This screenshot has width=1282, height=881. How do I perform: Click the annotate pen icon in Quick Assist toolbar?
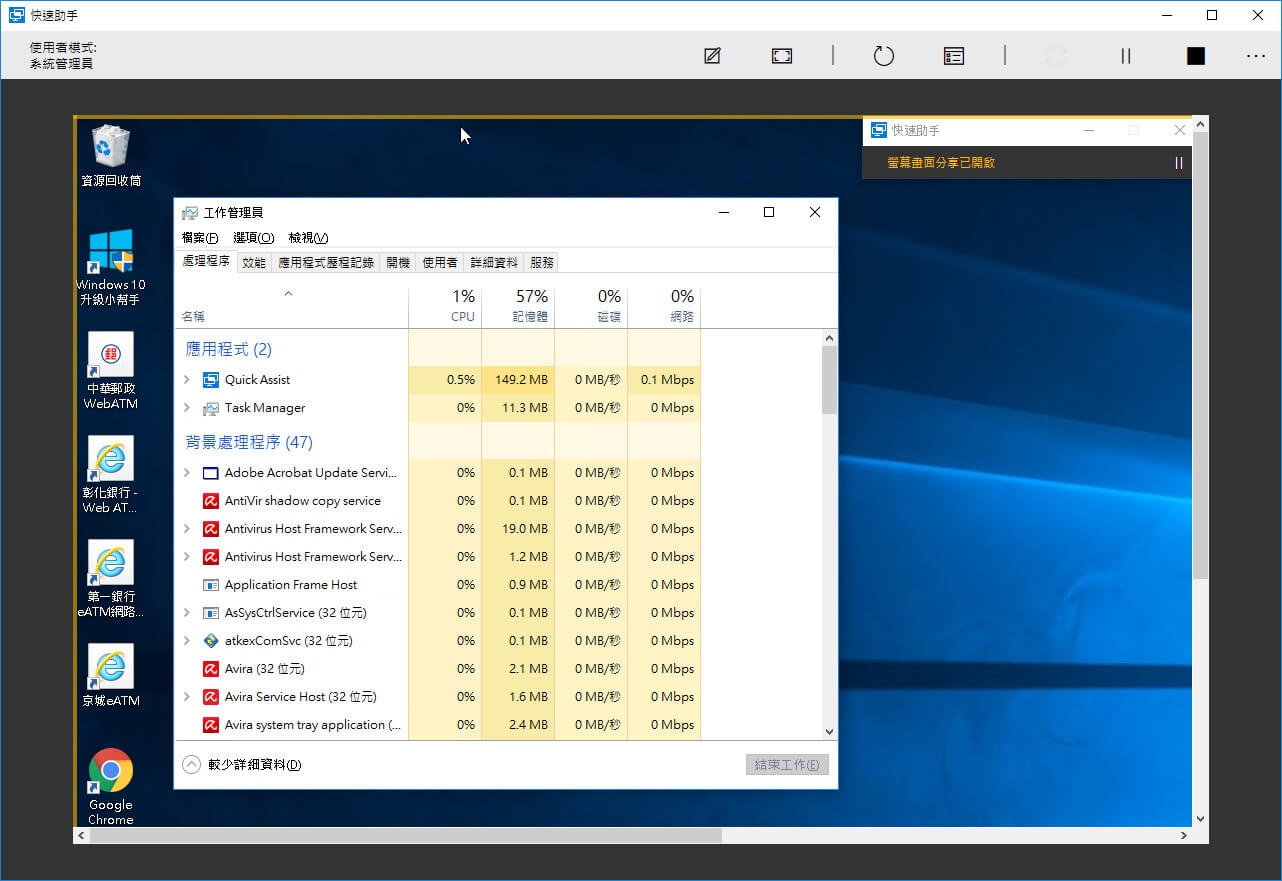coord(712,56)
